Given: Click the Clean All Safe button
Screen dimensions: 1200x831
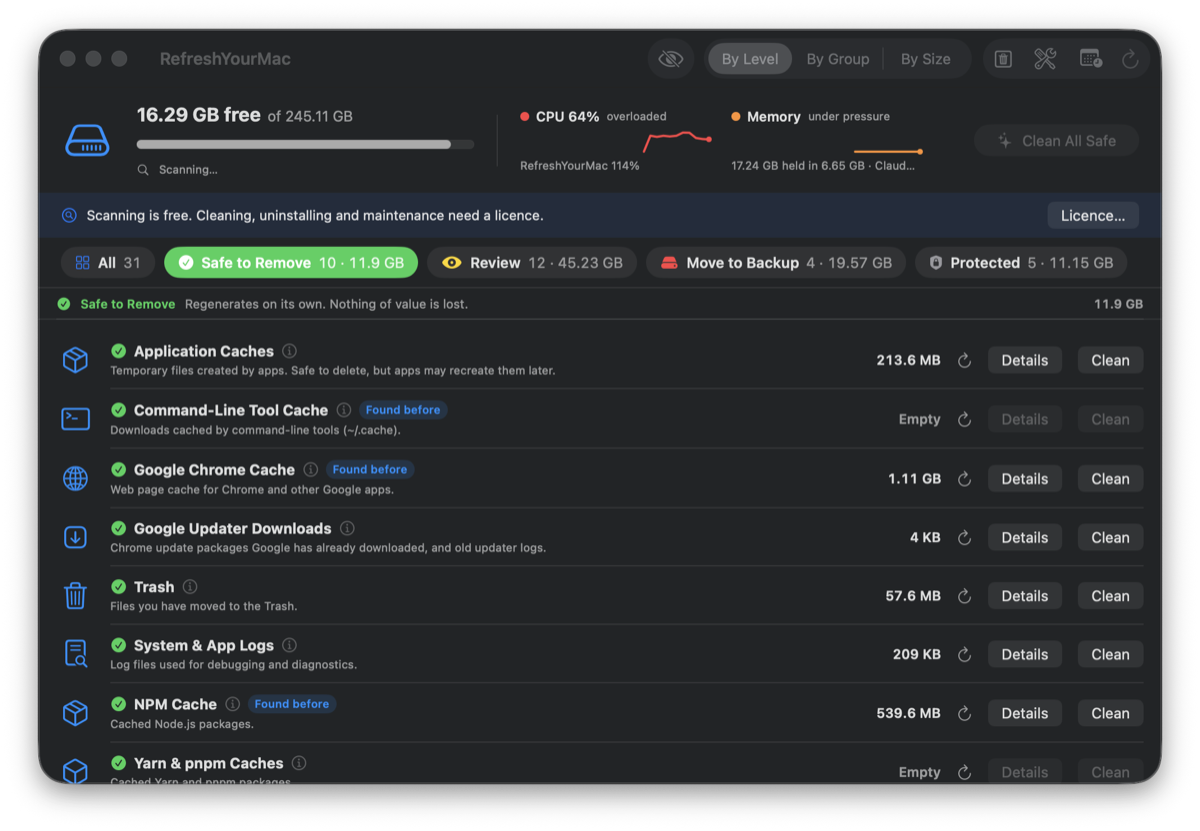Looking at the screenshot, I should pos(1057,141).
